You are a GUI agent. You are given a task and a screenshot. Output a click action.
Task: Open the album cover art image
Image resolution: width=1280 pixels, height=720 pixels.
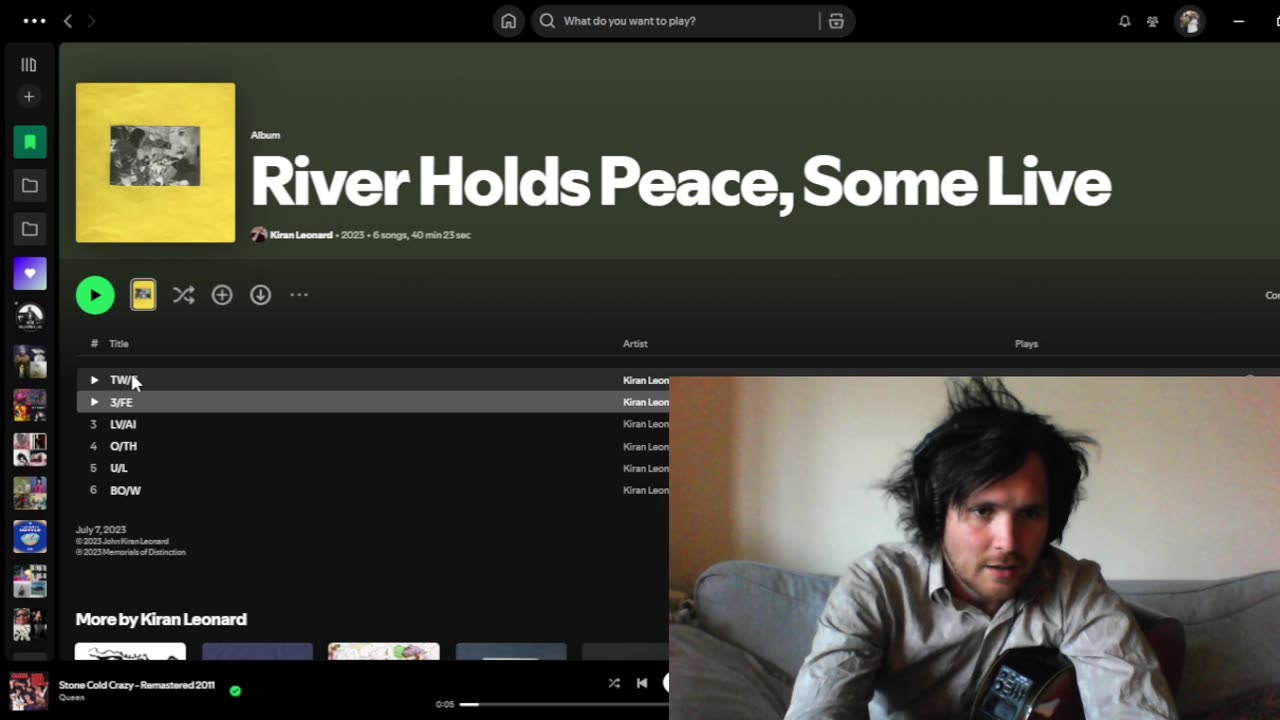pos(155,163)
